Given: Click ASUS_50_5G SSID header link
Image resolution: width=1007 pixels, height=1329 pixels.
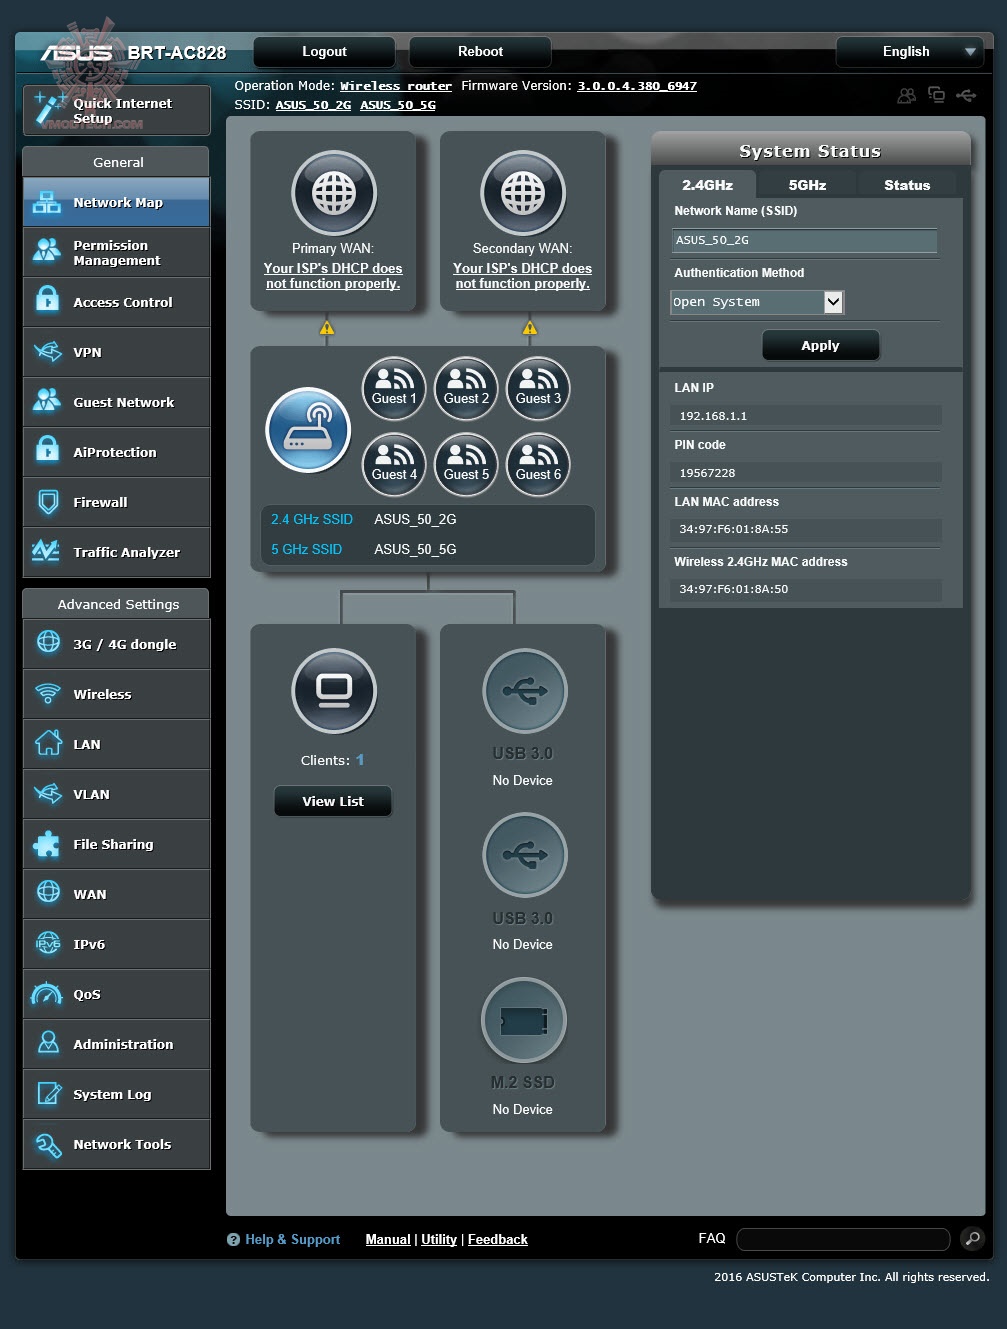Looking at the screenshot, I should (x=398, y=105).
